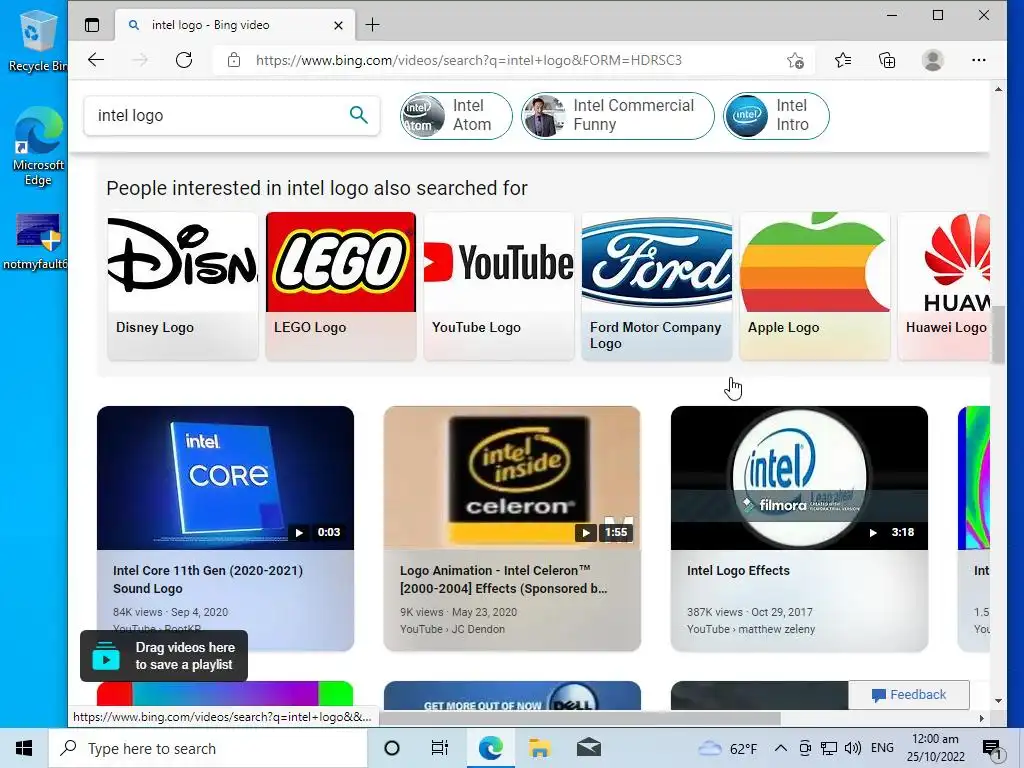Viewport: 1024px width, 768px height.
Task: Open the Disney Logo related search
Action: point(182,286)
